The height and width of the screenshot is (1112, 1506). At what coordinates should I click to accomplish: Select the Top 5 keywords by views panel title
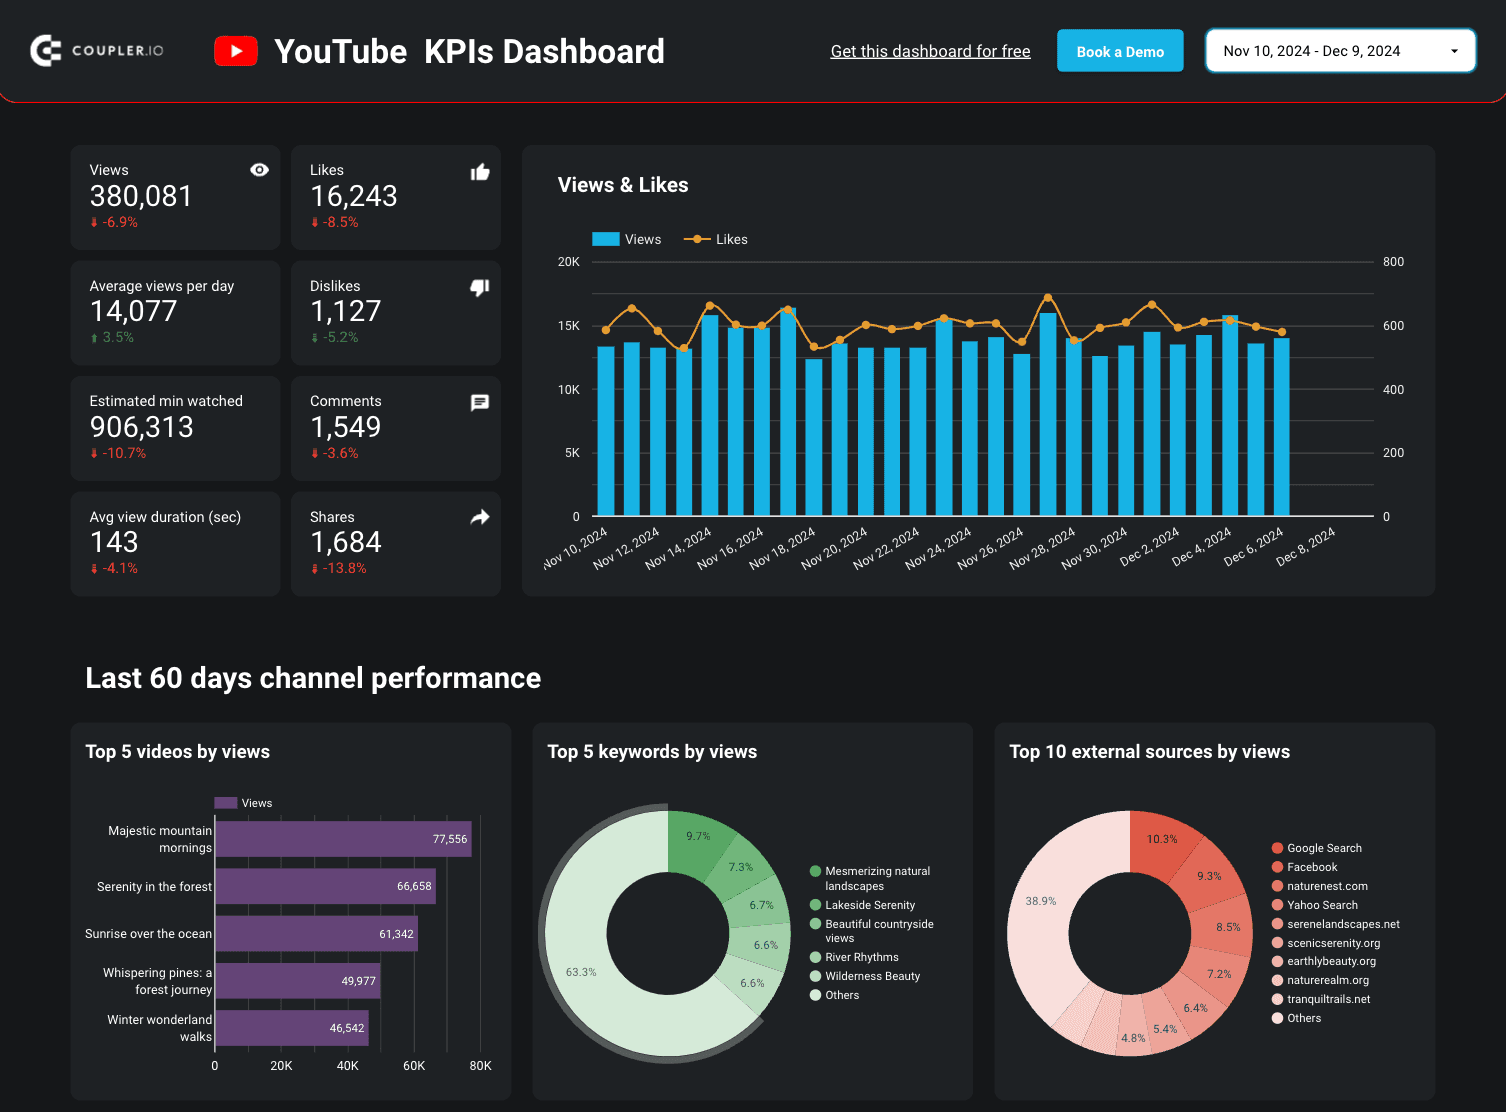click(x=653, y=751)
